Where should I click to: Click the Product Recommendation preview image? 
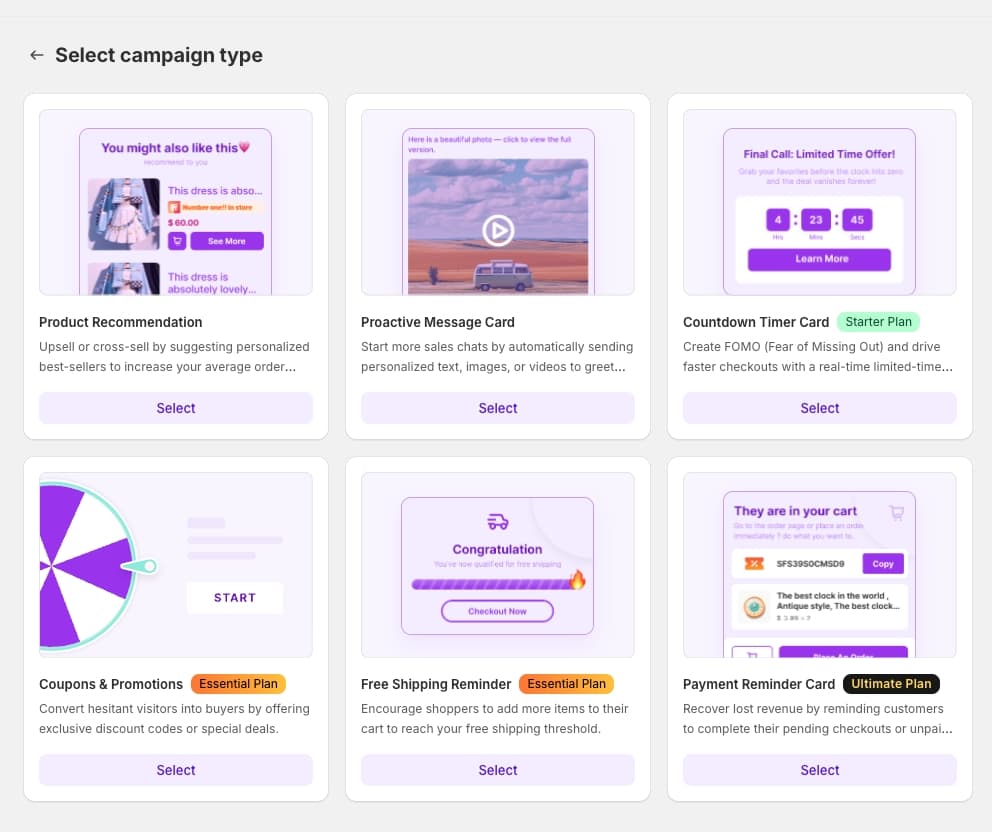pos(176,202)
